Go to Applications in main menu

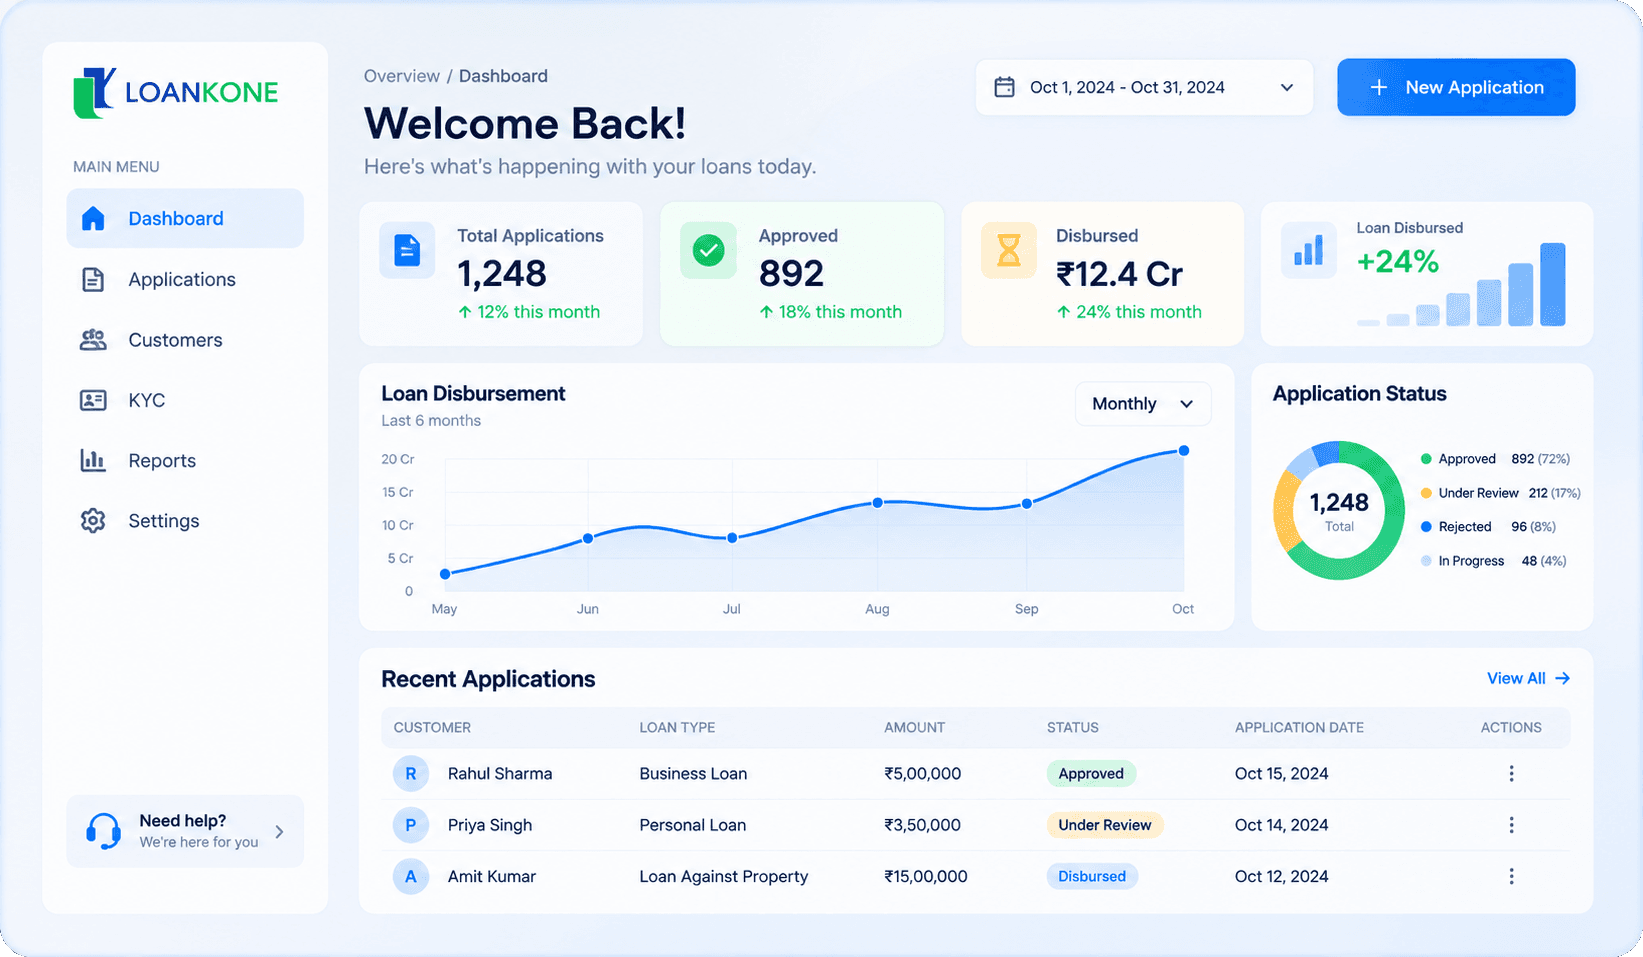click(185, 279)
